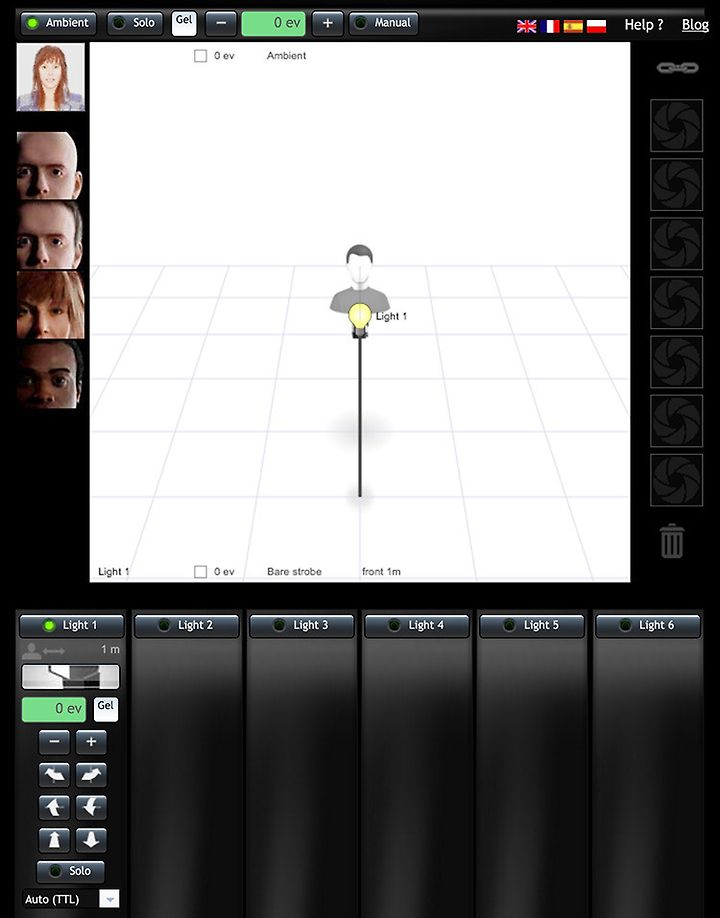Raise Light 1 with up arrow
The image size is (720, 918).
[x=54, y=840]
